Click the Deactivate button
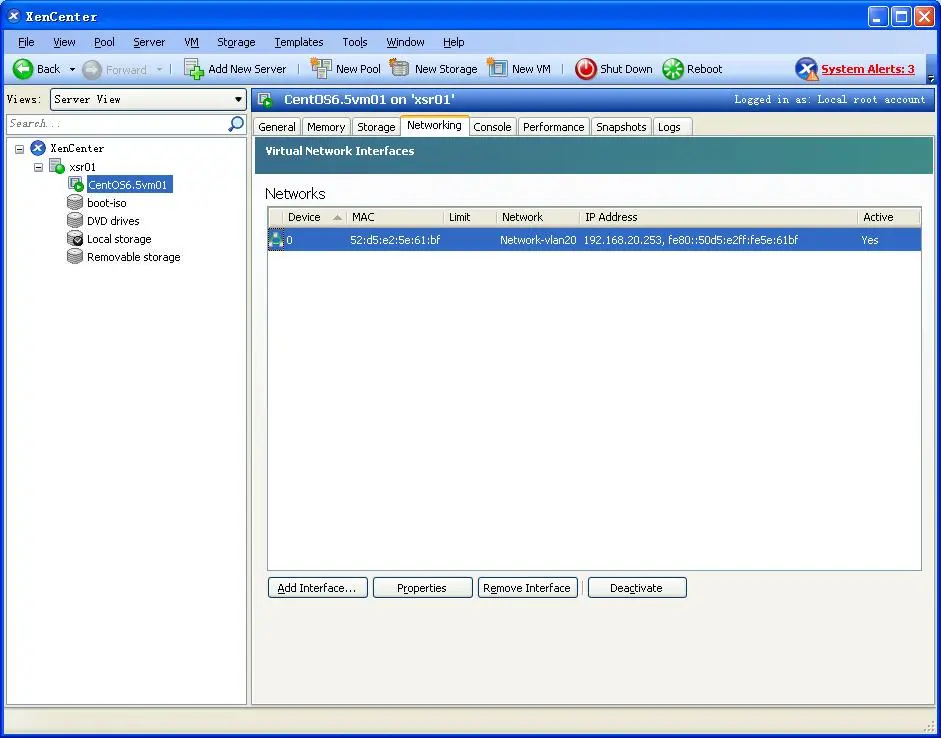941x738 pixels. (637, 588)
